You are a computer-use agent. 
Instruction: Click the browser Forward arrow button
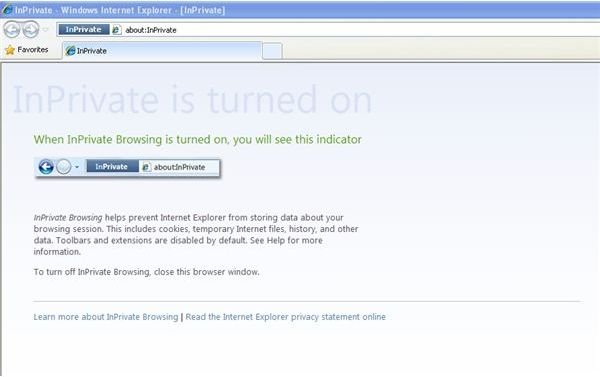[31, 29]
